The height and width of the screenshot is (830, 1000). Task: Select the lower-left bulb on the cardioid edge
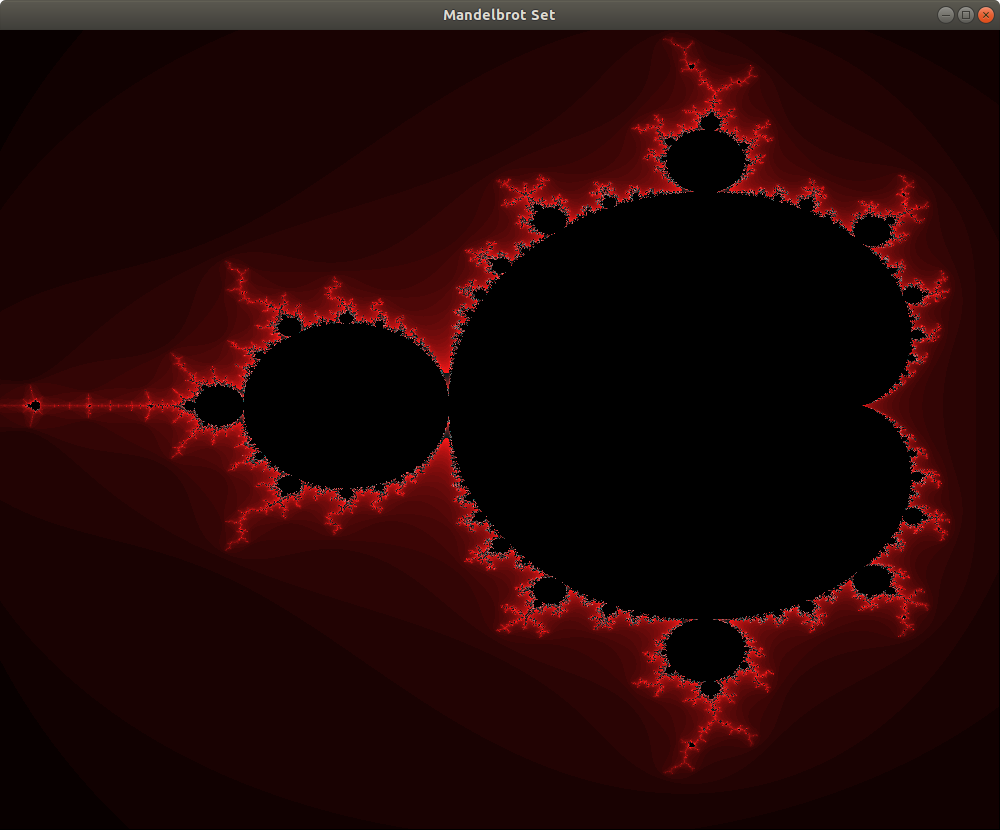(x=548, y=590)
